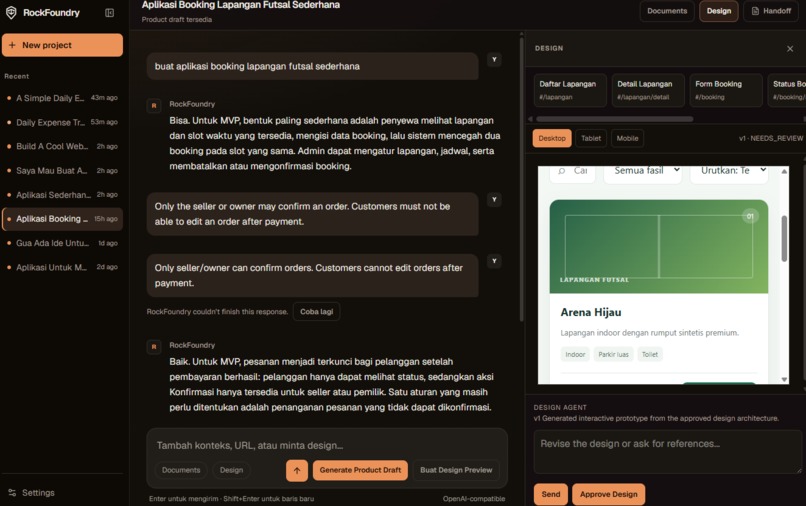Screen dimensions: 806x506
Task: Open recent project Gua Ada Ide Untu...
Action: [62, 243]
